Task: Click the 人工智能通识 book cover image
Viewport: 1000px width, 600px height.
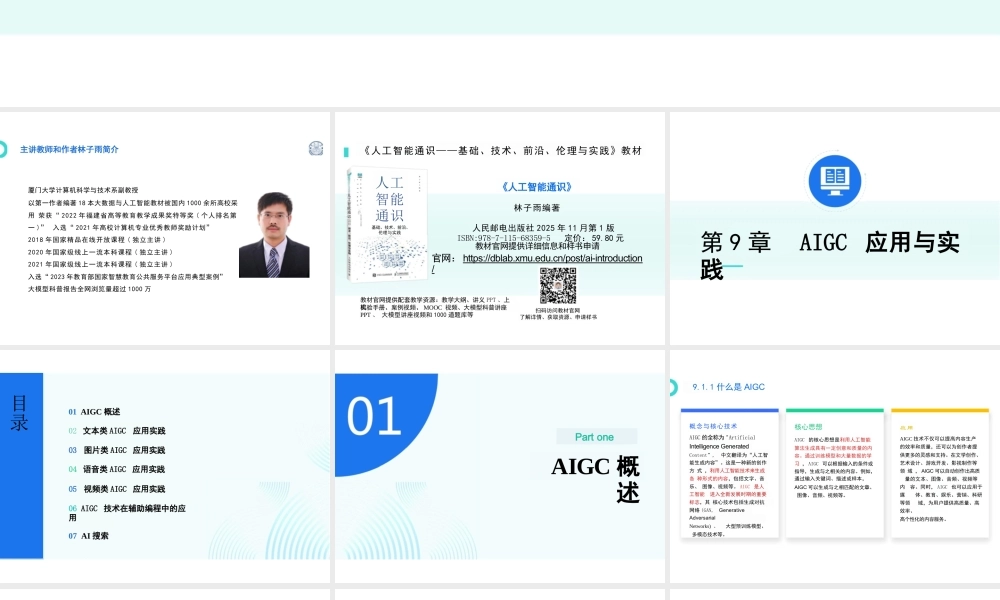Action: (387, 224)
